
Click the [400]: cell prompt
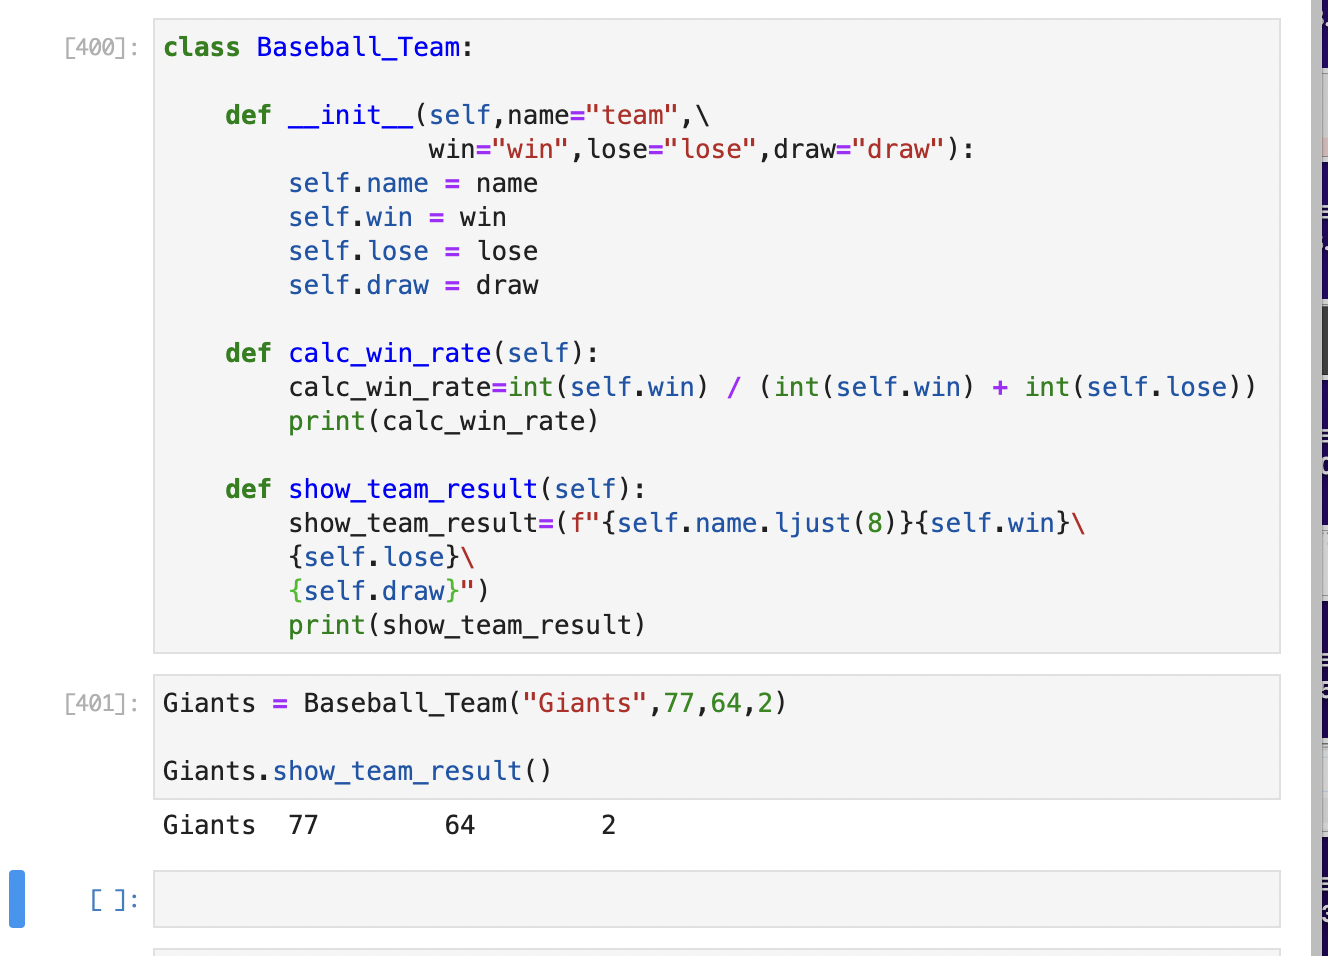pyautogui.click(x=101, y=47)
